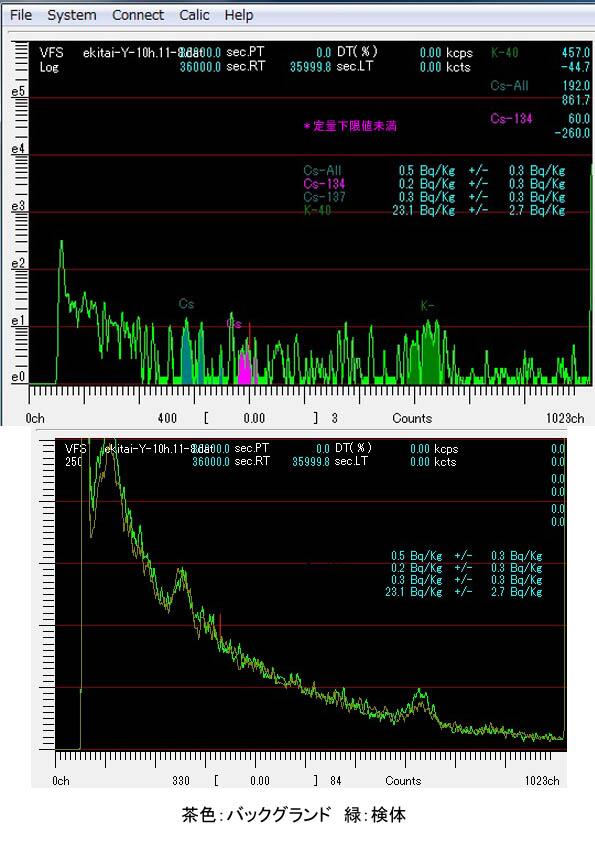
Task: Click the '861.7' value at top right
Action: [576, 100]
